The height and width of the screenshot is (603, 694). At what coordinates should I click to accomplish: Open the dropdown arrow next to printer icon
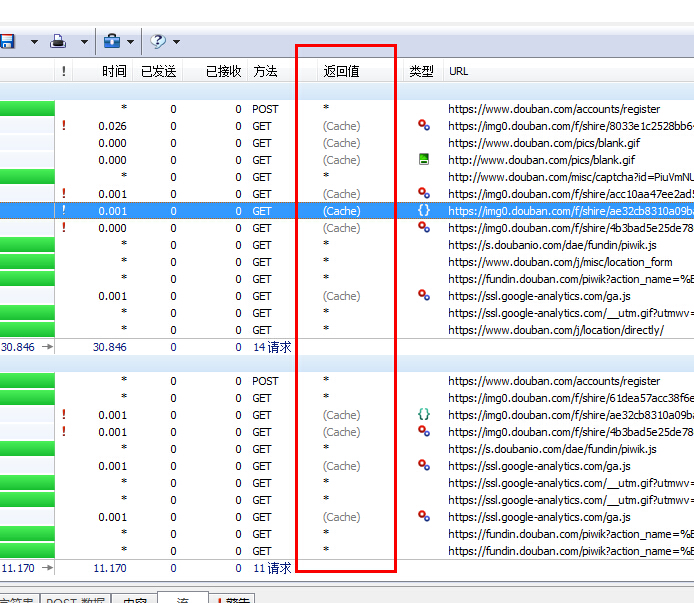coord(84,42)
